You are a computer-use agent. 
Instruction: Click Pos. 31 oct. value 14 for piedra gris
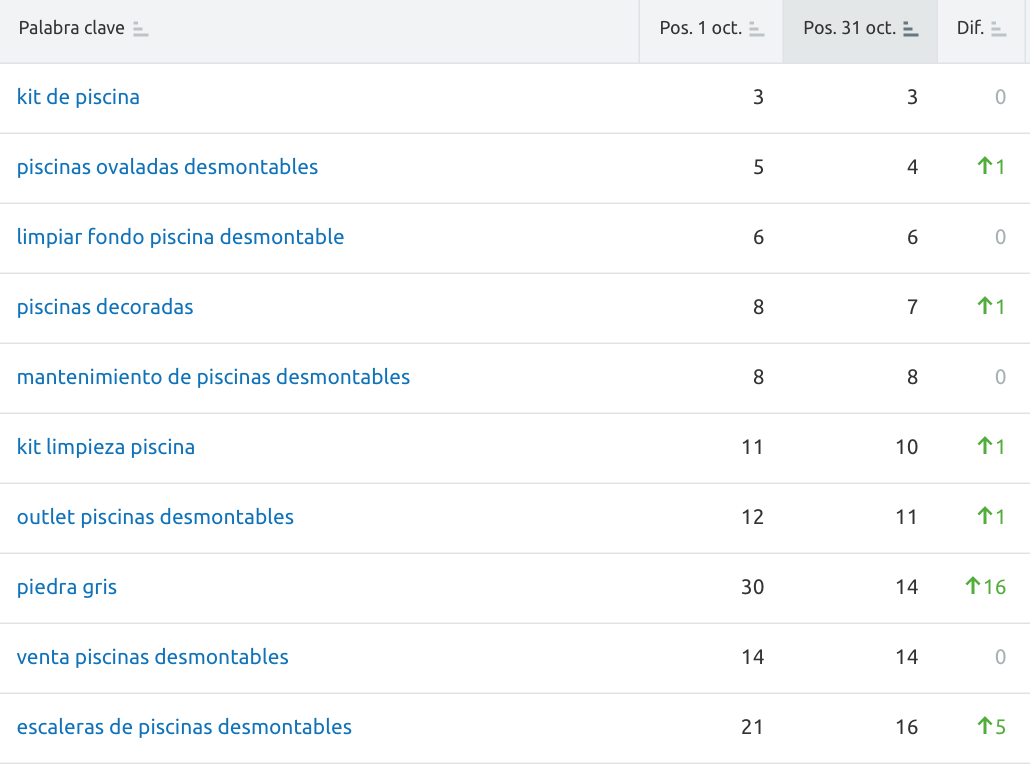[907, 587]
